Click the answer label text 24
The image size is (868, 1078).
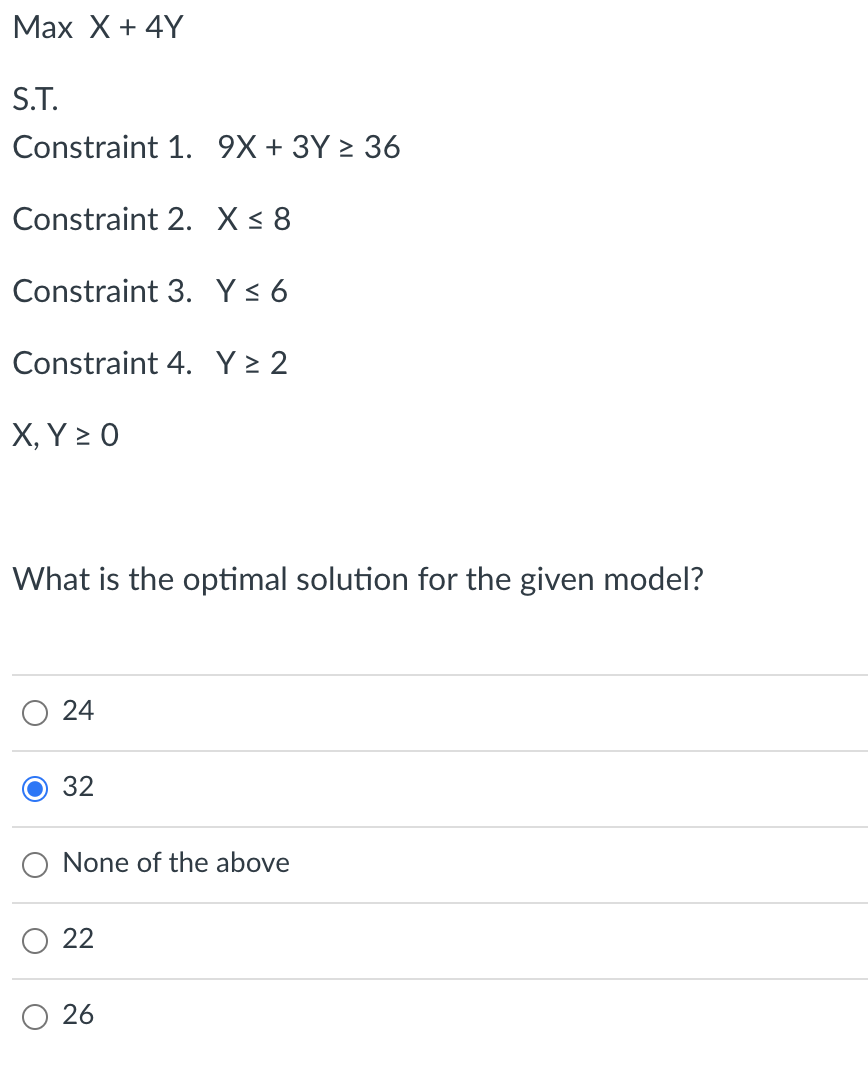point(78,711)
